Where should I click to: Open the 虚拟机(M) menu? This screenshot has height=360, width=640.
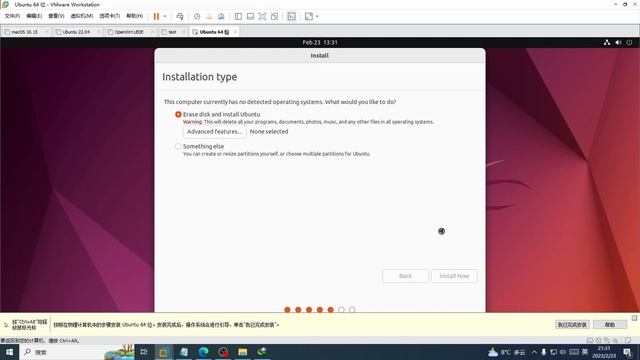82,16
